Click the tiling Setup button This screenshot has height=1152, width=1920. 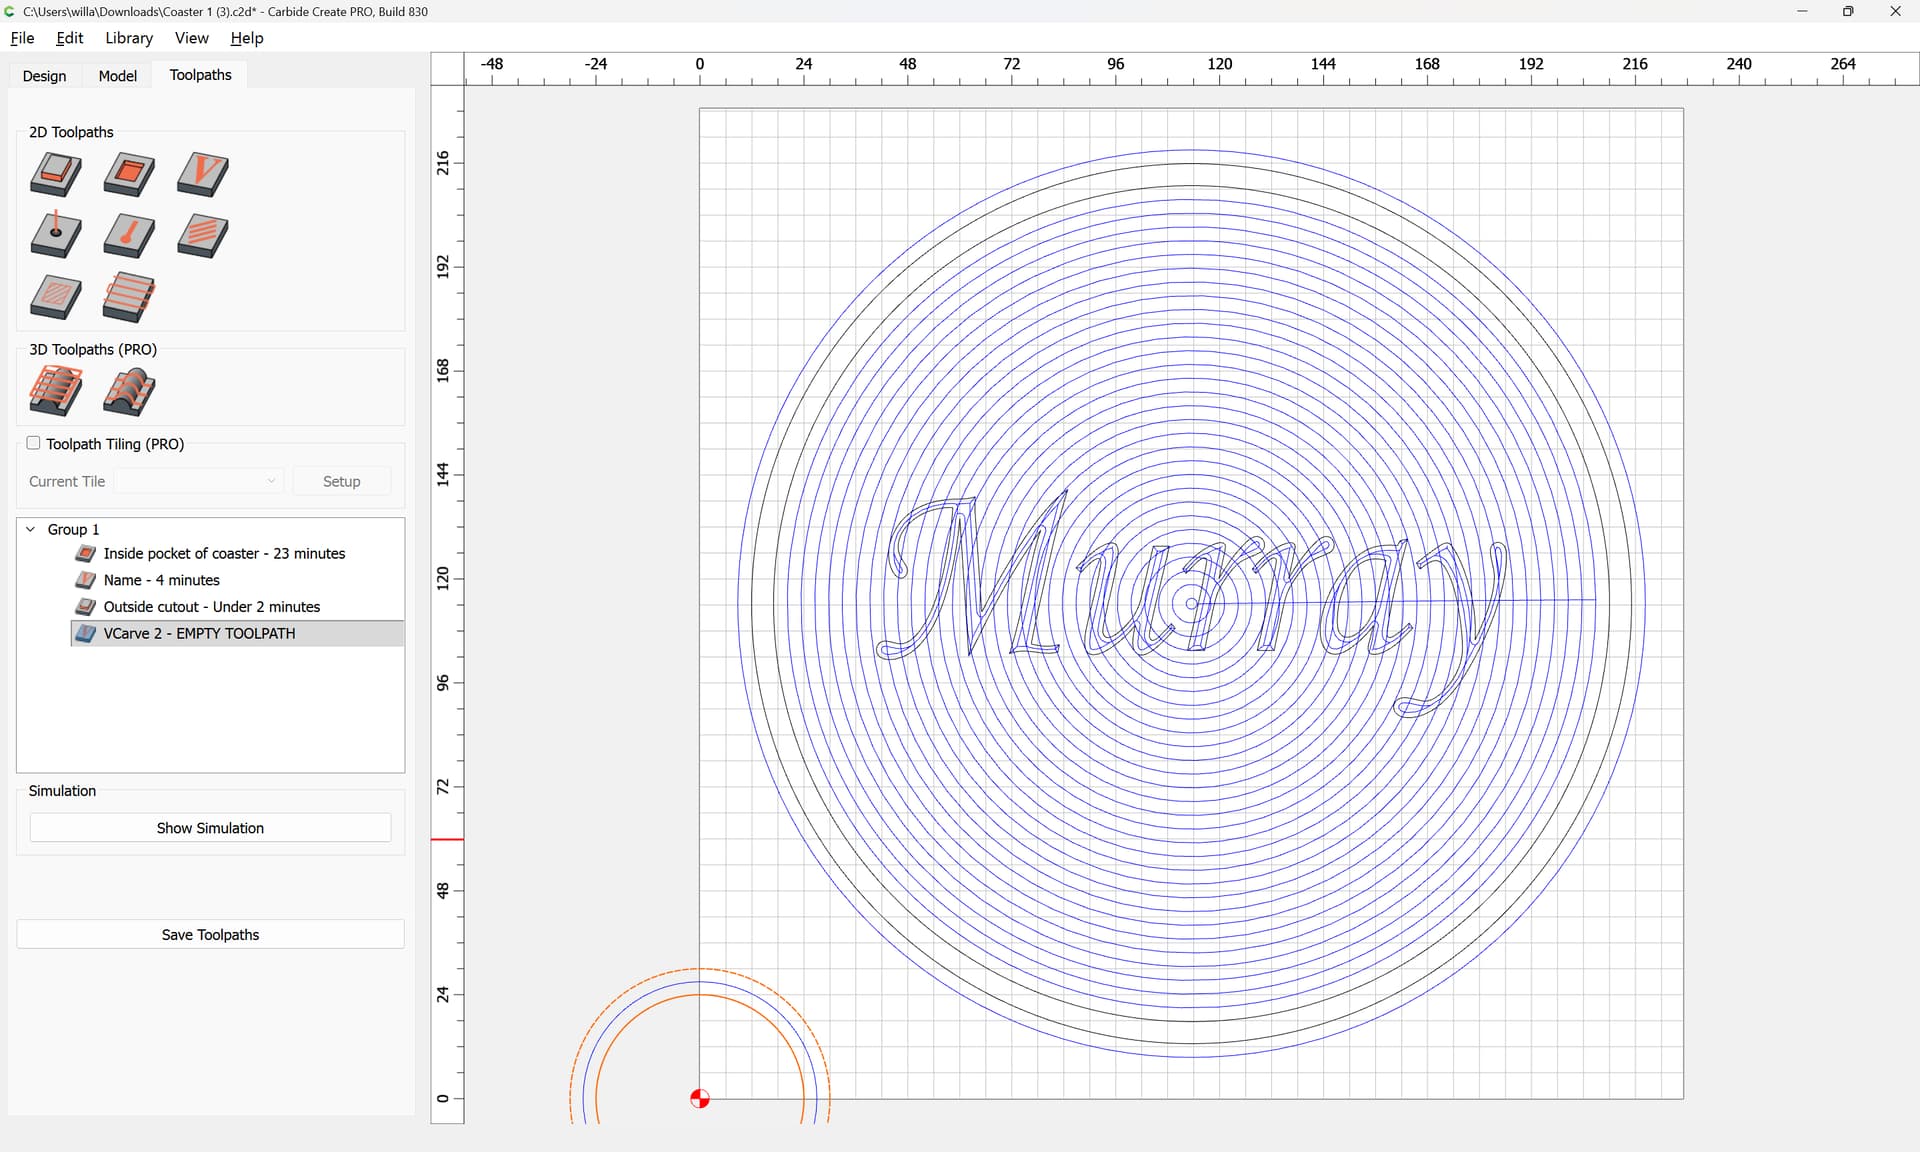[x=341, y=481]
